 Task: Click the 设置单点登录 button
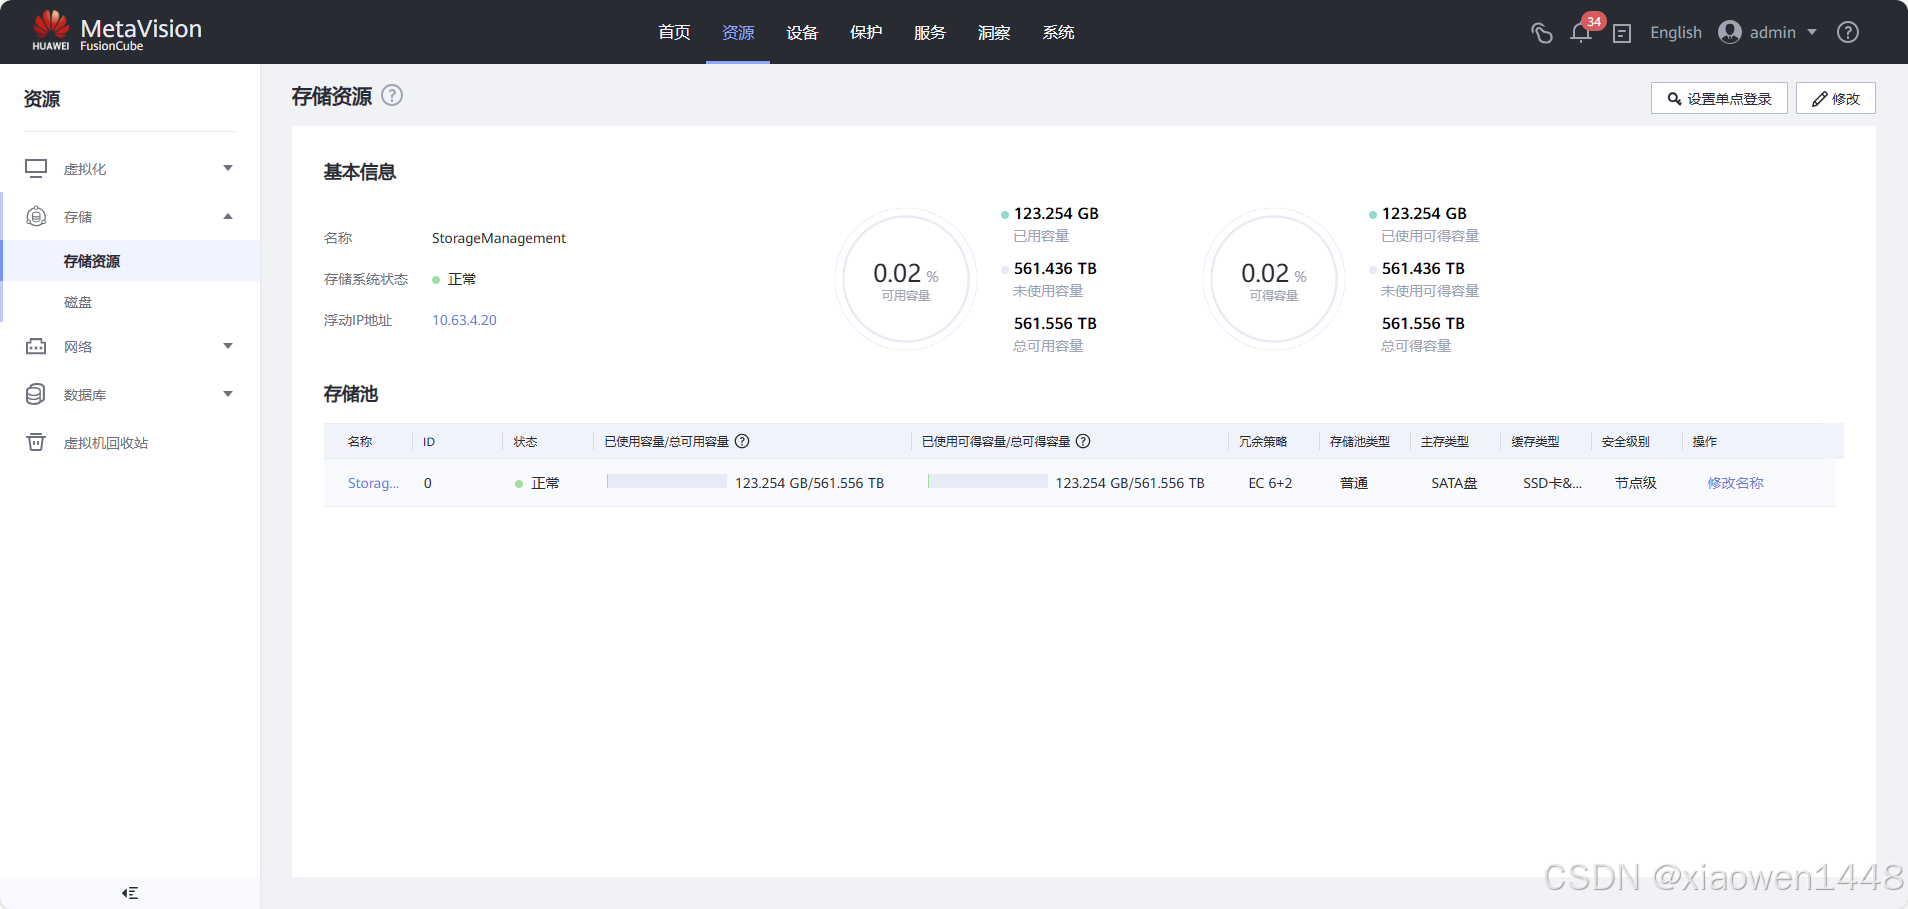pos(1719,98)
